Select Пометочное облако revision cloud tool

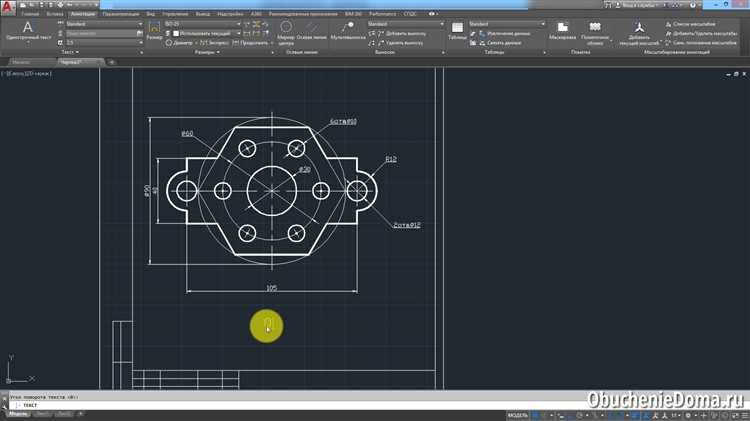595,33
